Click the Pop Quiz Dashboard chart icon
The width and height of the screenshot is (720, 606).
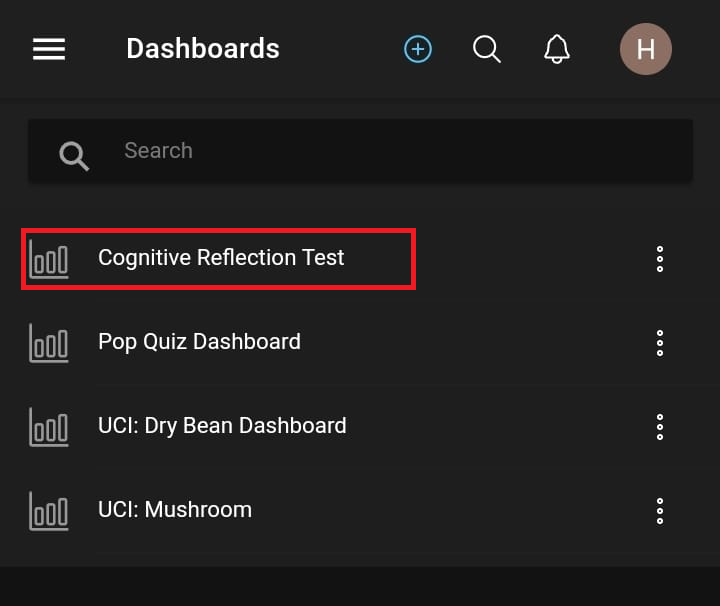(49, 342)
